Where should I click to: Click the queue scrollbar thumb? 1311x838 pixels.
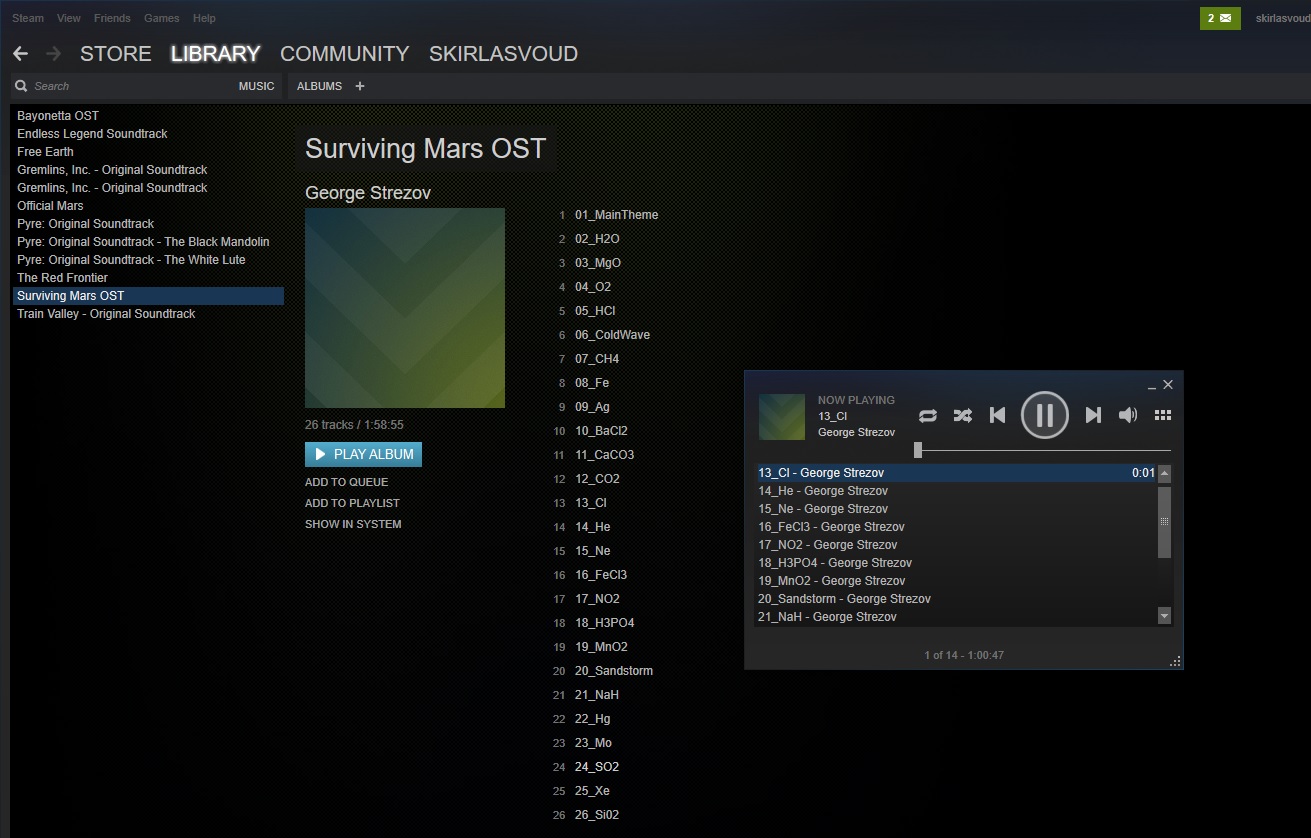[1164, 522]
